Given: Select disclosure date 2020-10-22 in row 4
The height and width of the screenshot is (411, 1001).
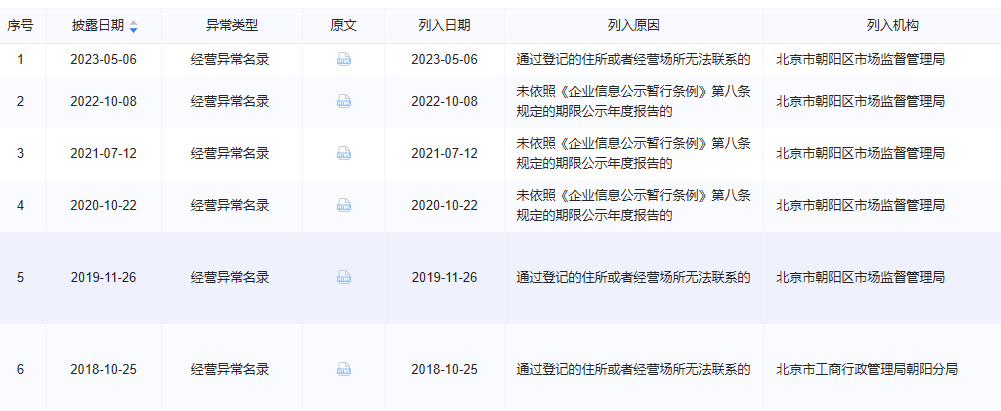Looking at the screenshot, I should click(x=103, y=206).
